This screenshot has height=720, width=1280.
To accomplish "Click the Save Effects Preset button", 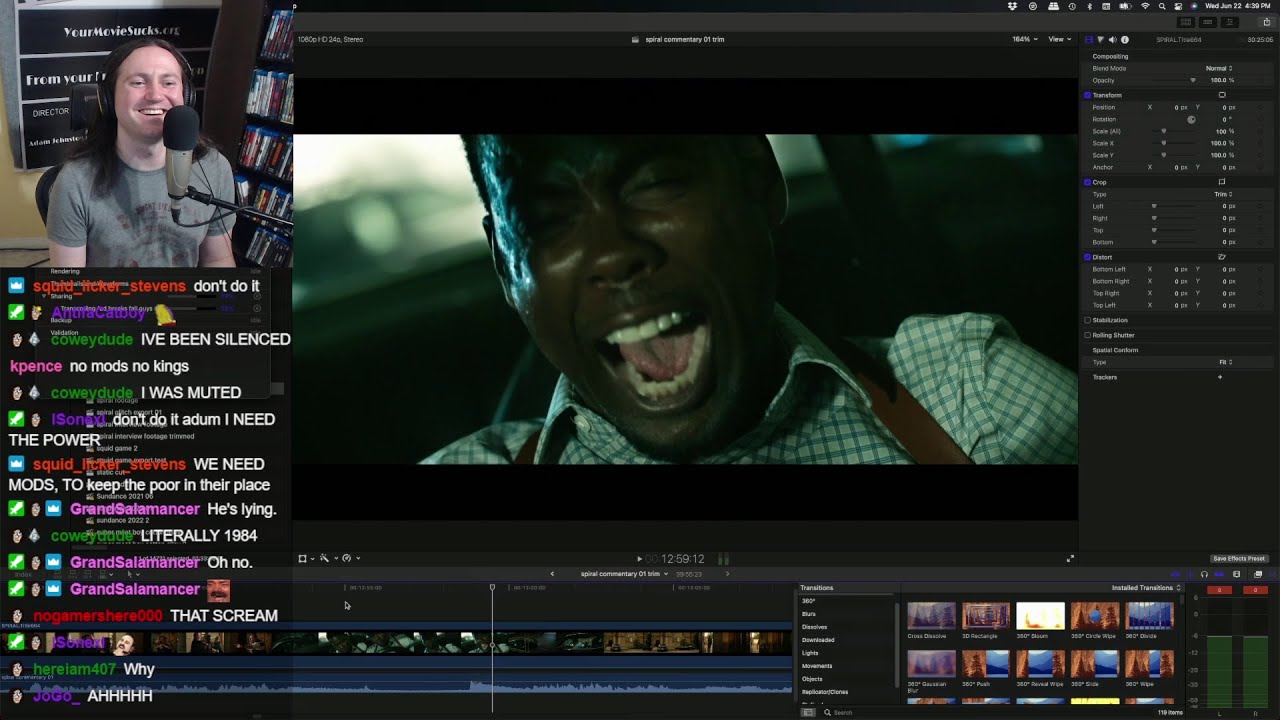I will (x=1239, y=559).
